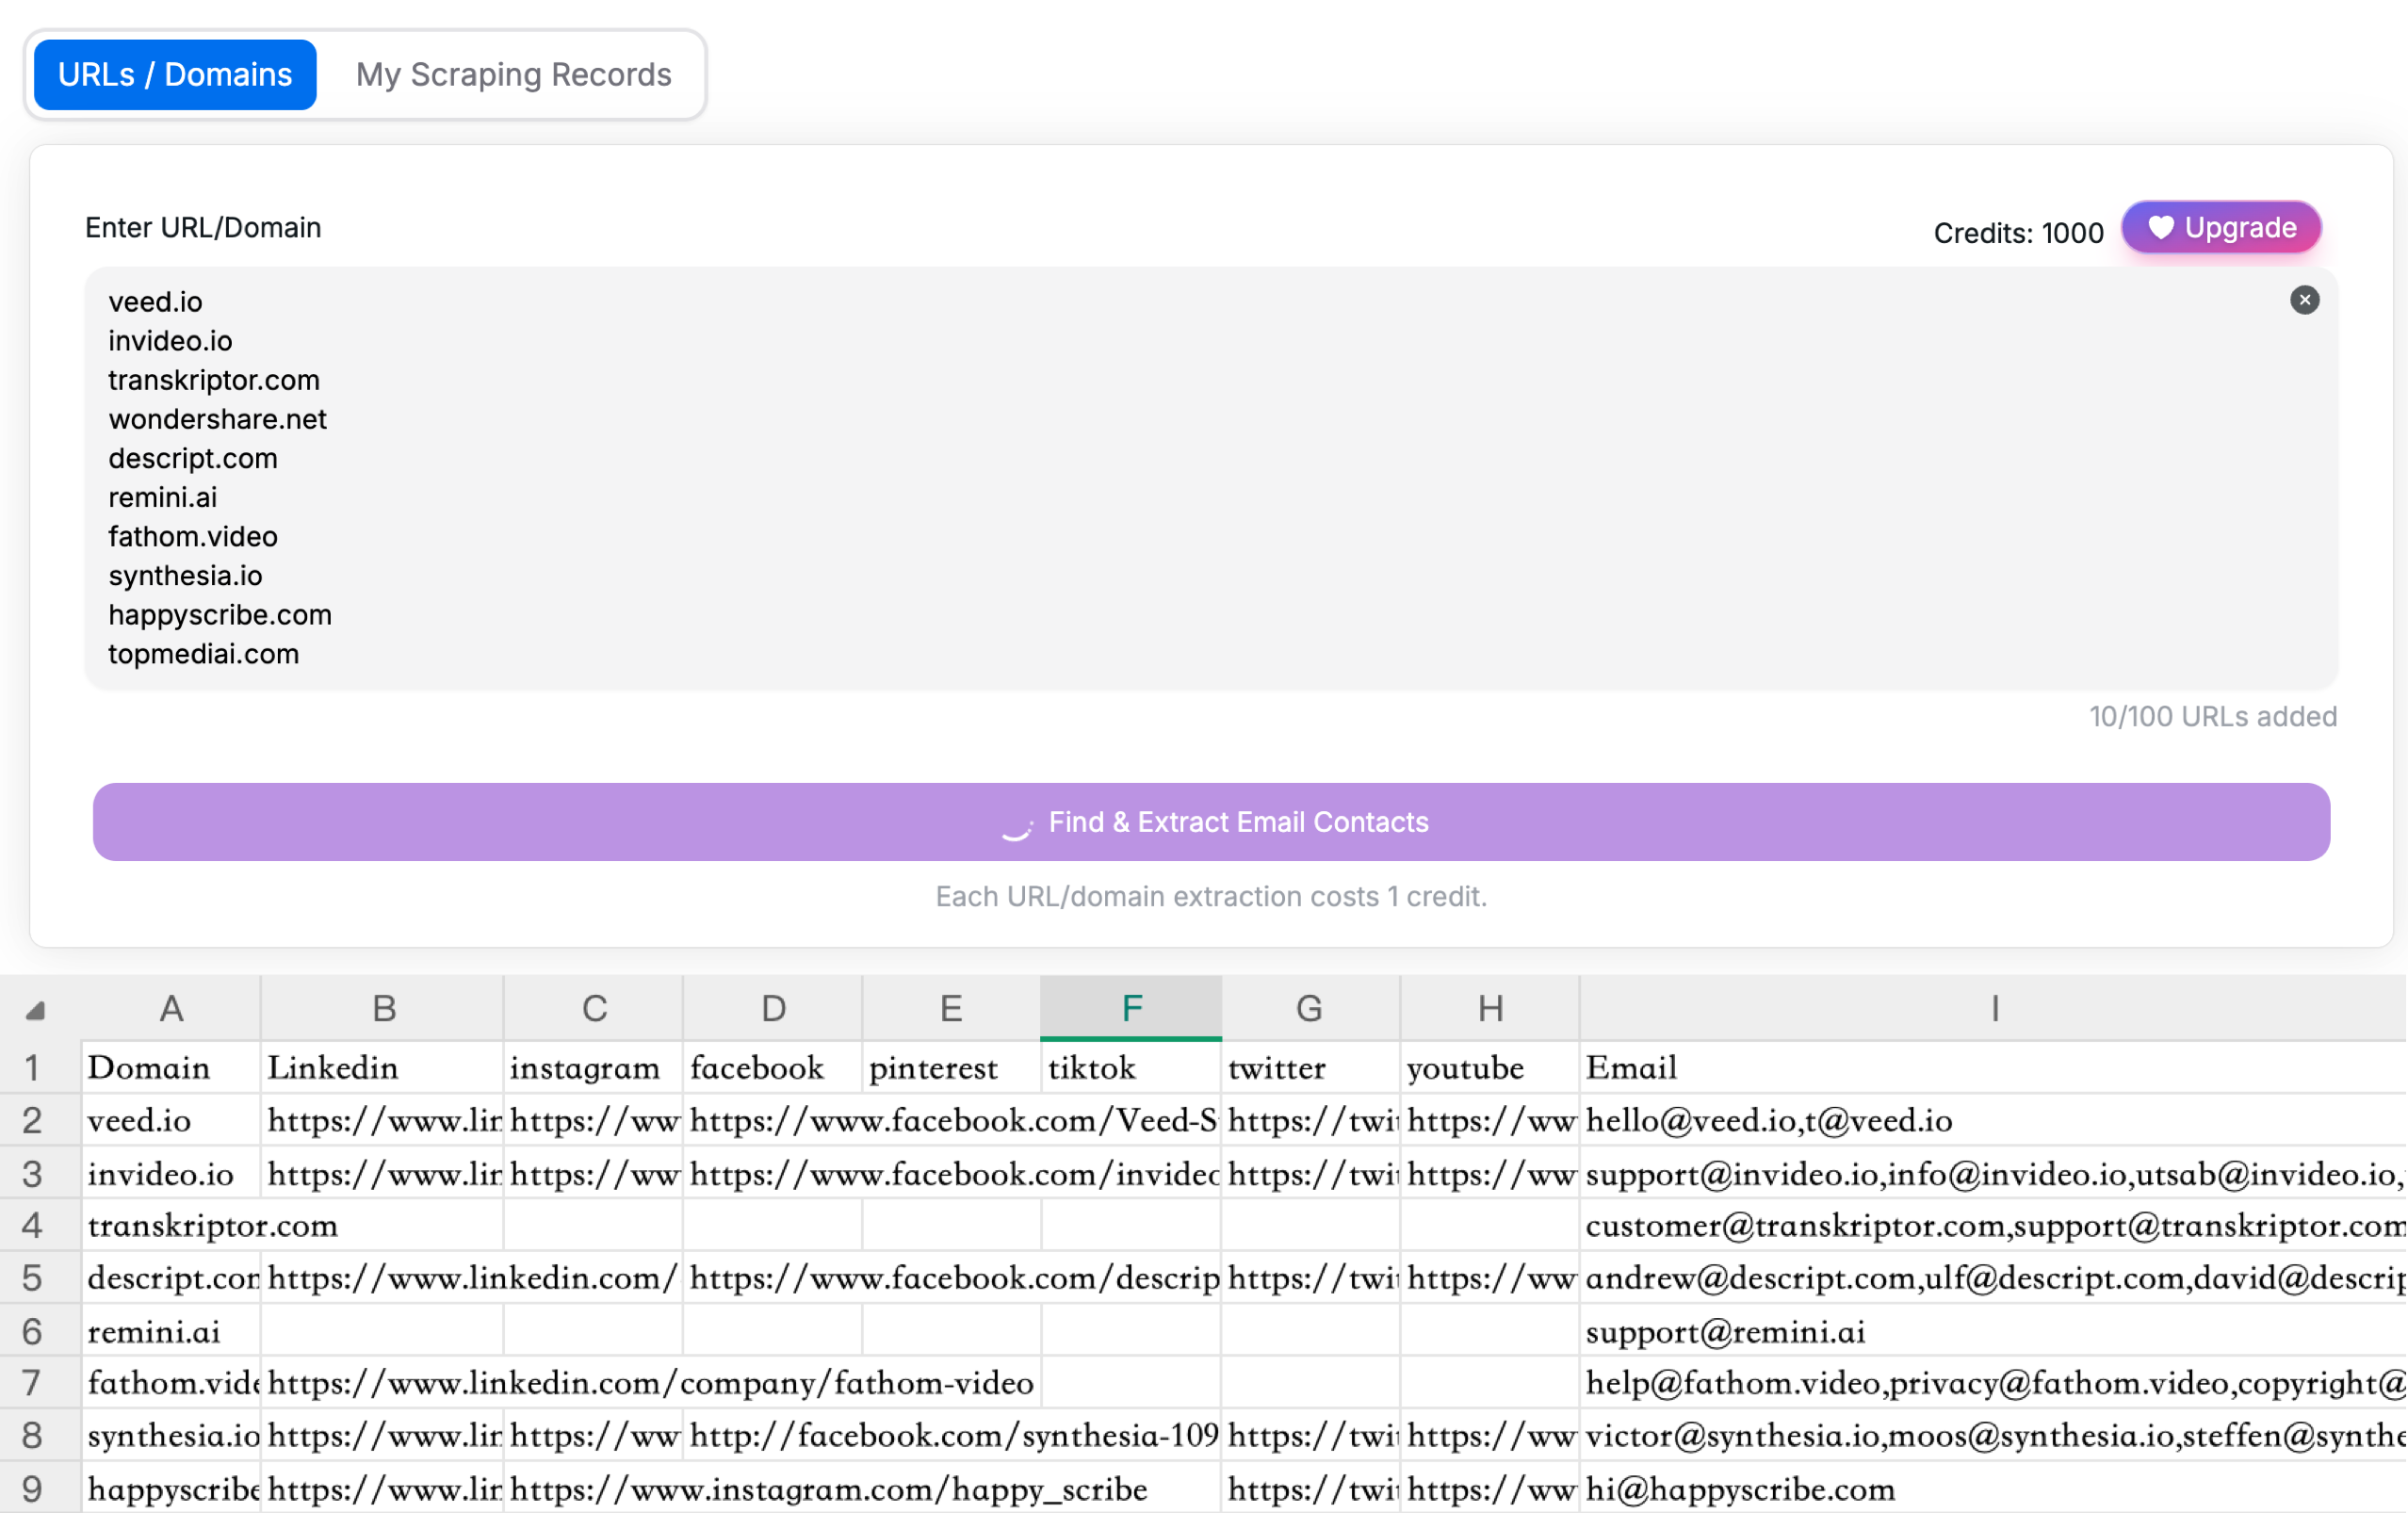The image size is (2408, 1513).
Task: Select the remini.ai domain cell
Action: click(x=170, y=1331)
